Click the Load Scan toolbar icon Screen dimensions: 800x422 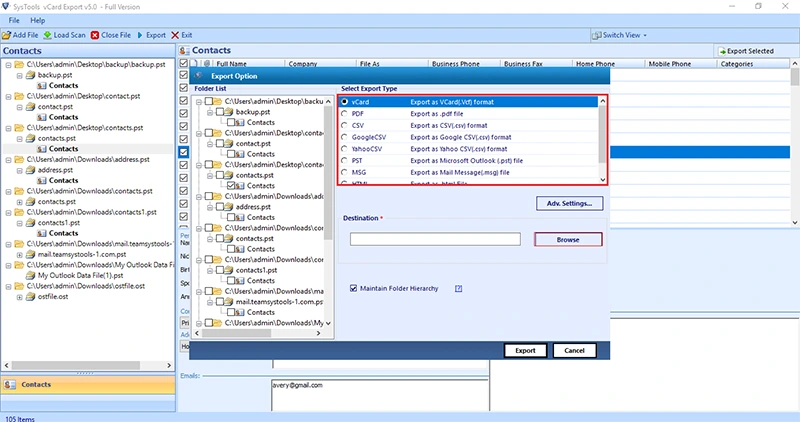click(47, 35)
